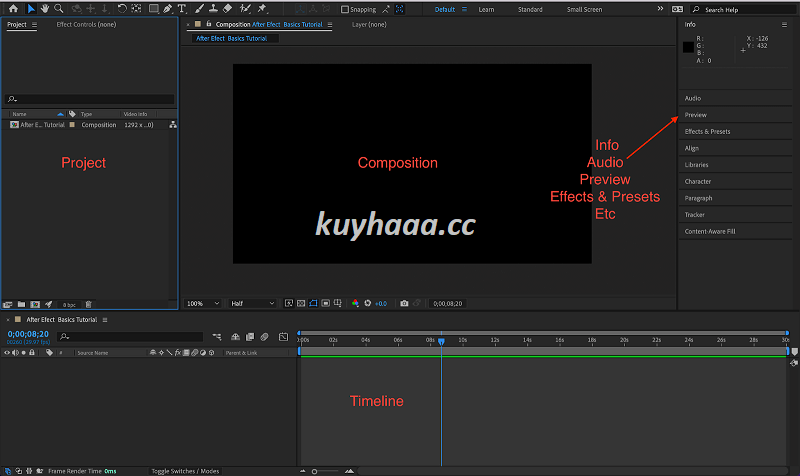Sort project items by Name column
The height and width of the screenshot is (476, 800).
pos(19,114)
